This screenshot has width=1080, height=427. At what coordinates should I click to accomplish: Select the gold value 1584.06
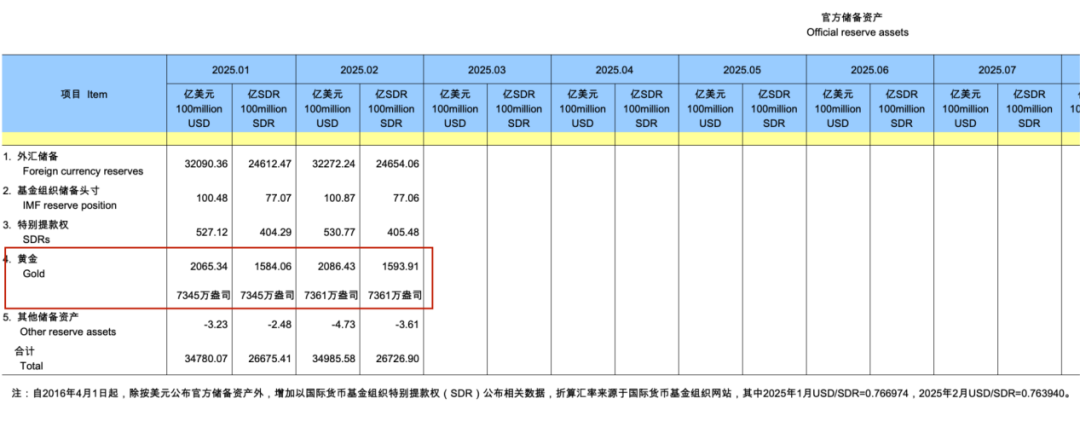point(273,266)
